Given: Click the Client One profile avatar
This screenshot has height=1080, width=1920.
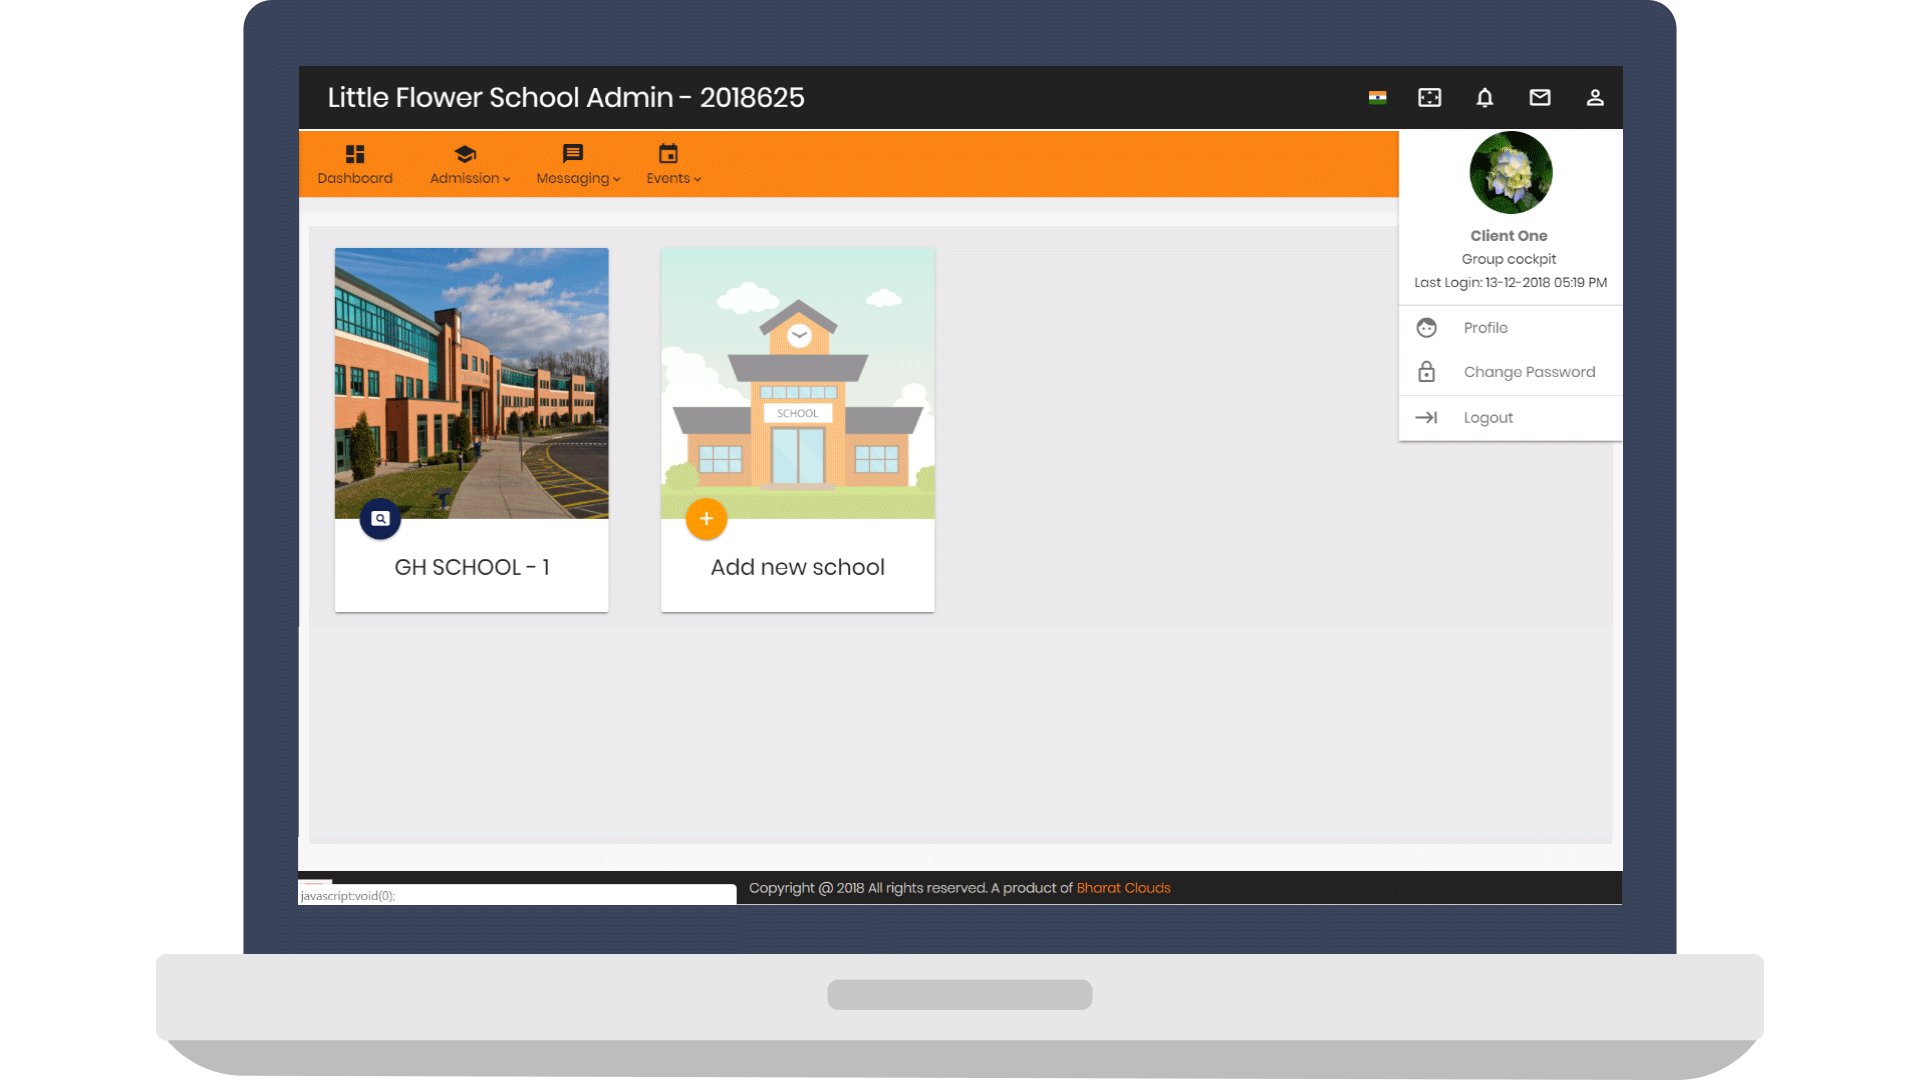Looking at the screenshot, I should point(1510,173).
